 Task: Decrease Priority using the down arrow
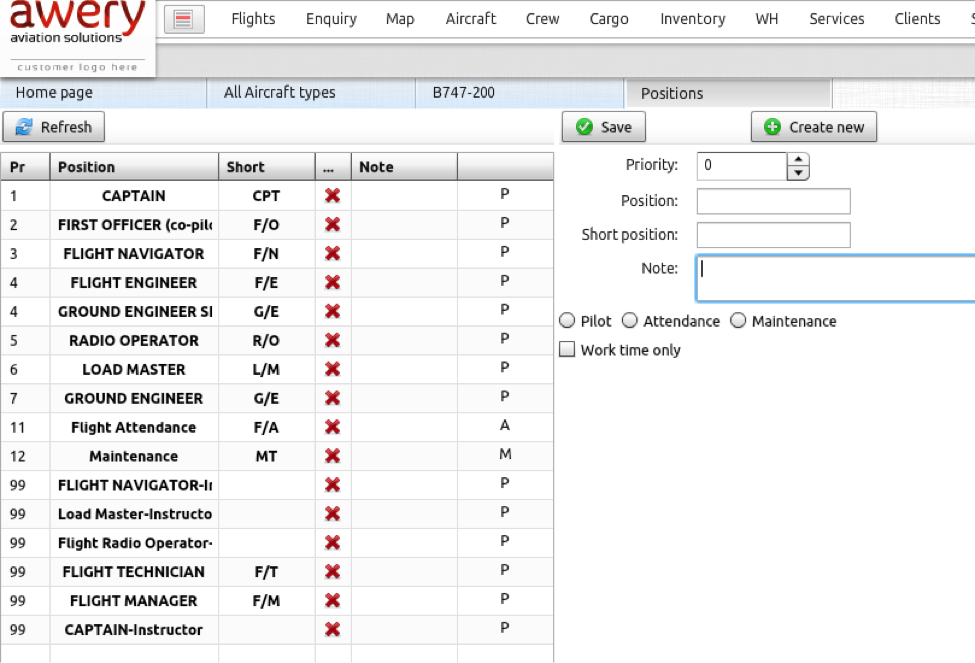click(798, 173)
